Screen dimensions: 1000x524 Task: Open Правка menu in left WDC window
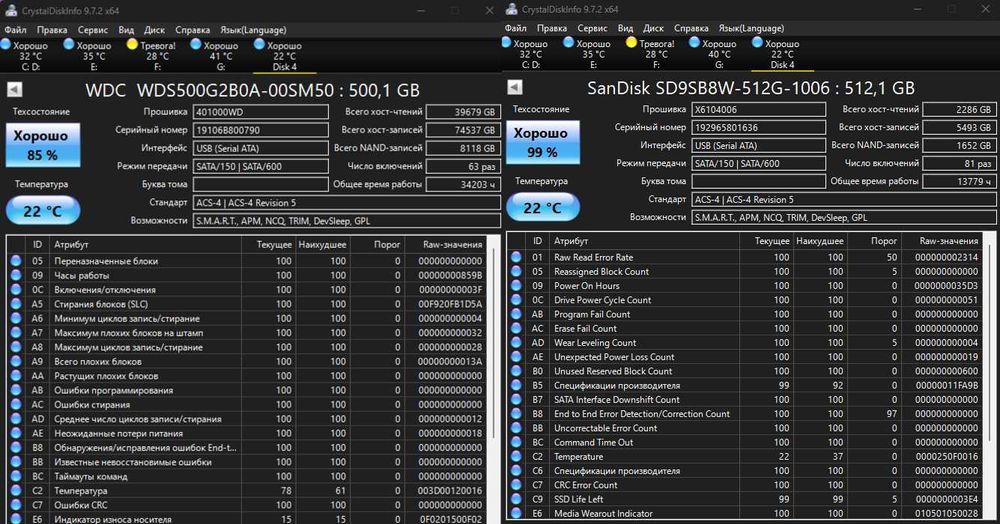pyautogui.click(x=52, y=30)
